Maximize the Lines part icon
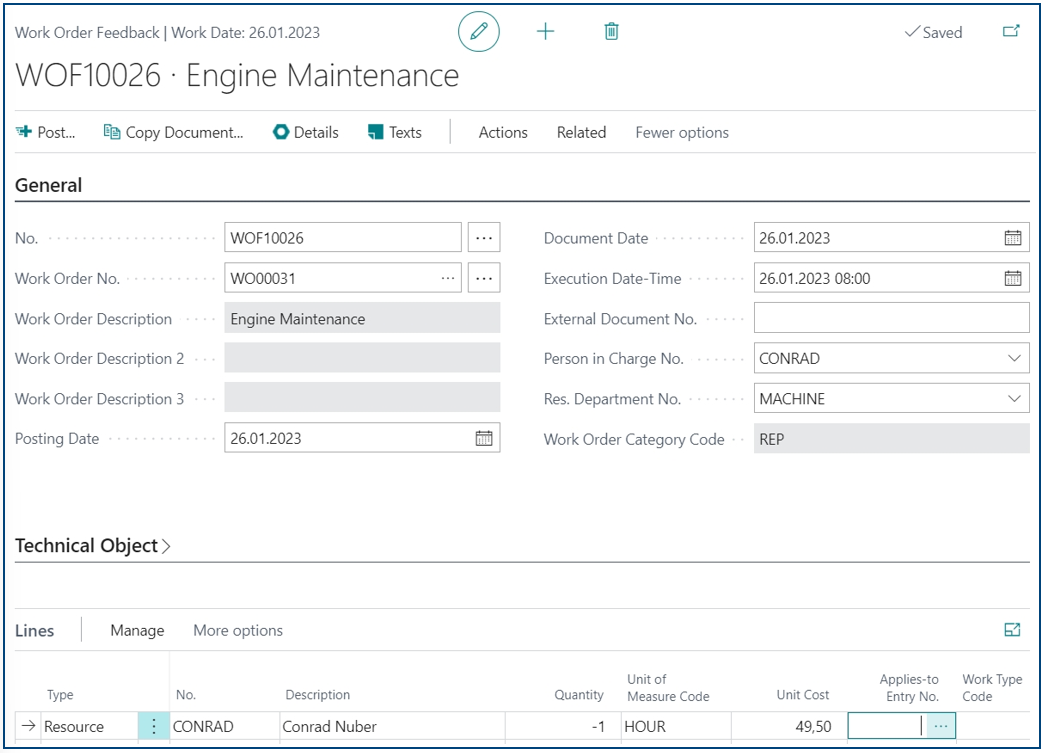This screenshot has height=753, width=1045. (1012, 630)
